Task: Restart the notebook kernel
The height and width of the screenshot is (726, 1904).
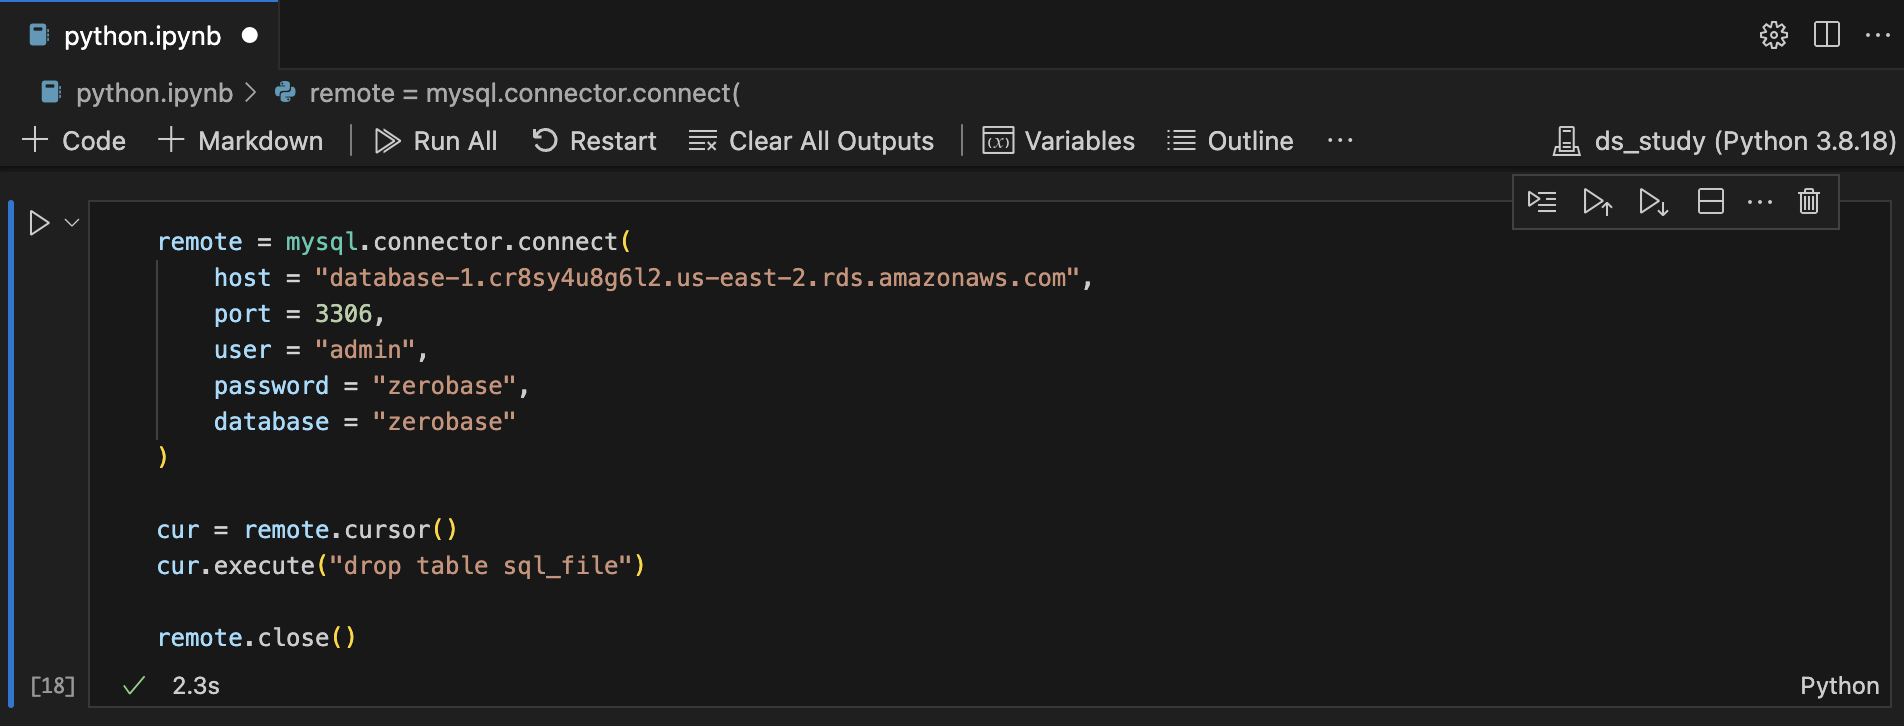Action: 594,141
